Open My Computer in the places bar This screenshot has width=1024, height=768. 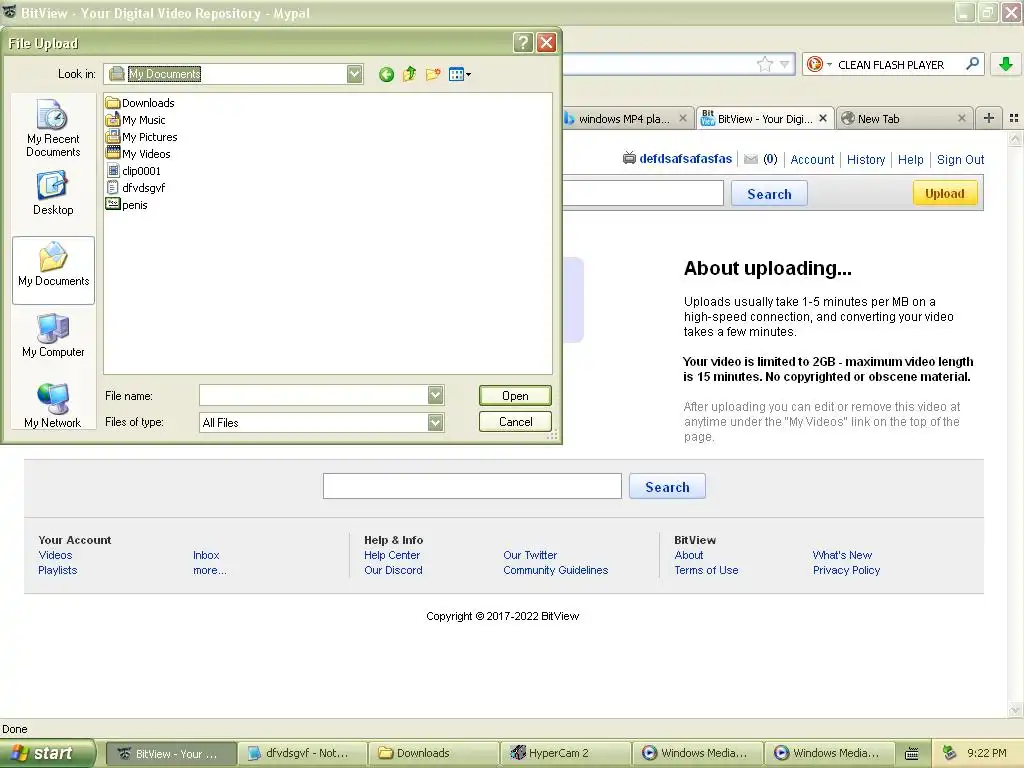pos(53,335)
